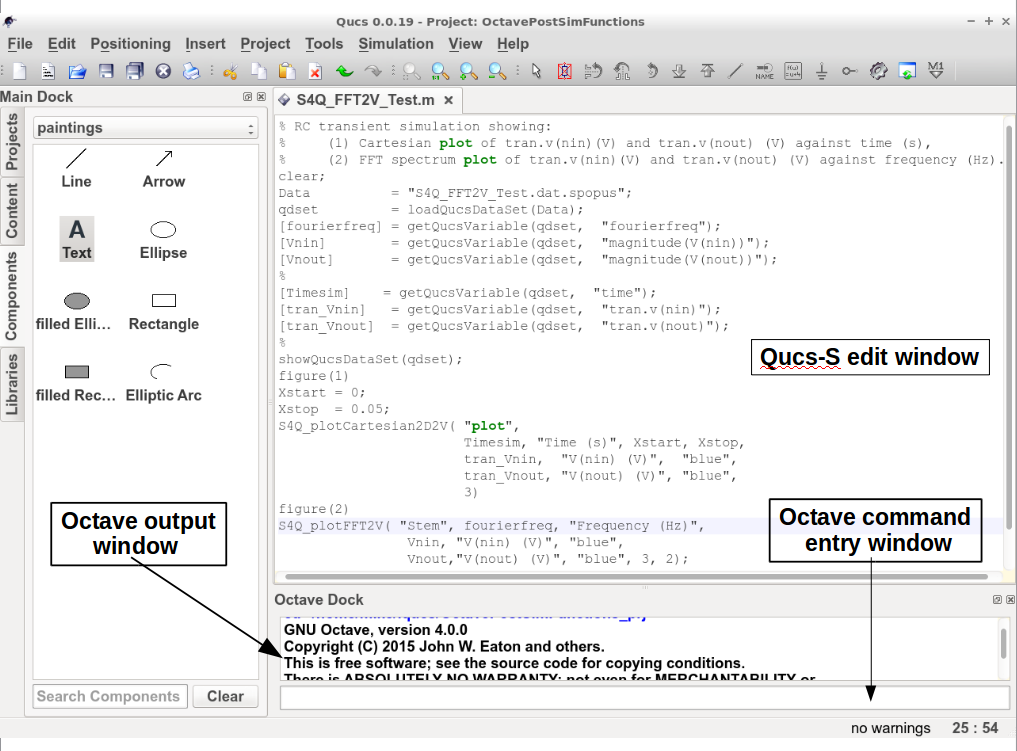
Task: Insert wire label NAME tool
Action: click(x=764, y=71)
